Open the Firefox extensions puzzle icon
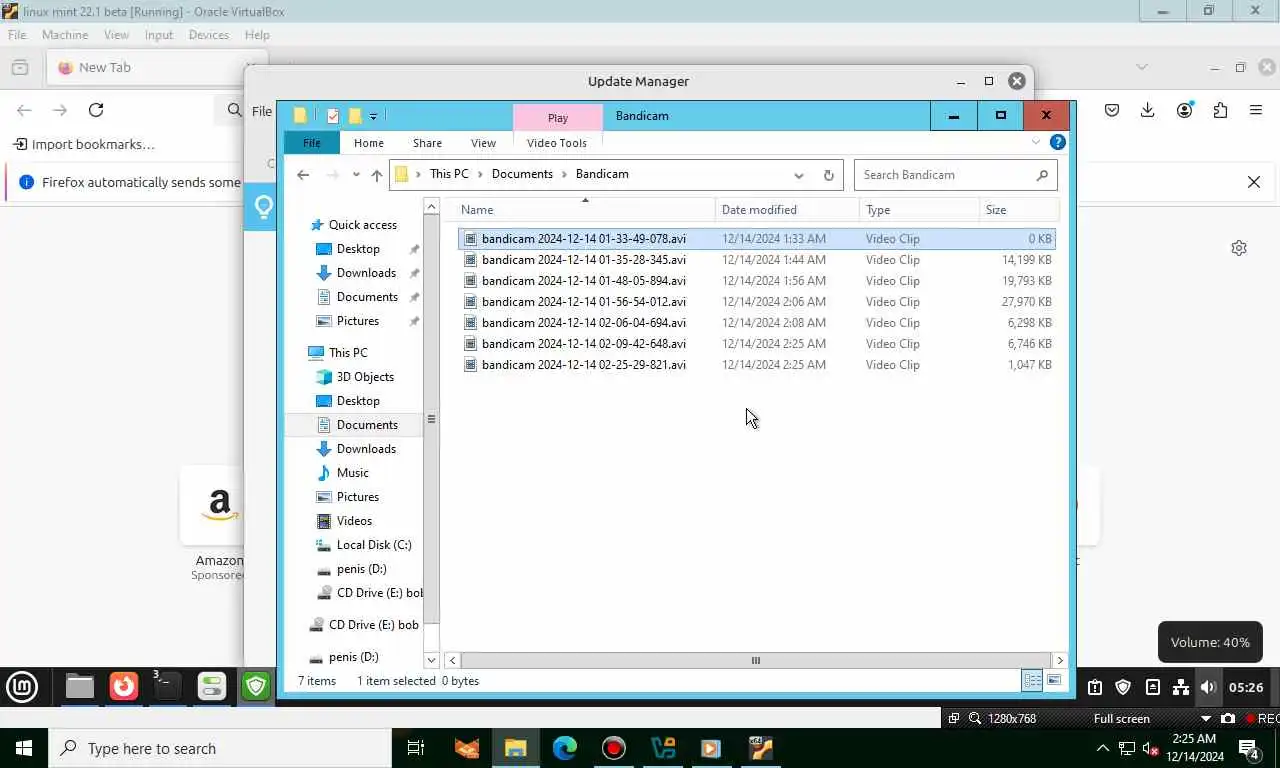This screenshot has width=1280, height=768. [x=1220, y=110]
